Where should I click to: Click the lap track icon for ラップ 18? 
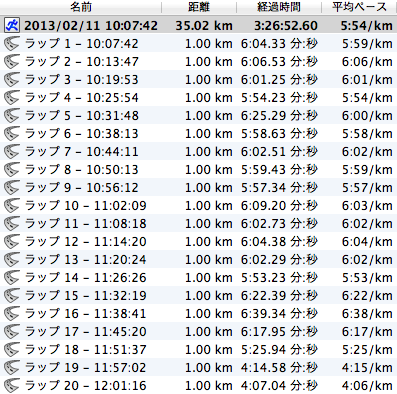click(12, 349)
